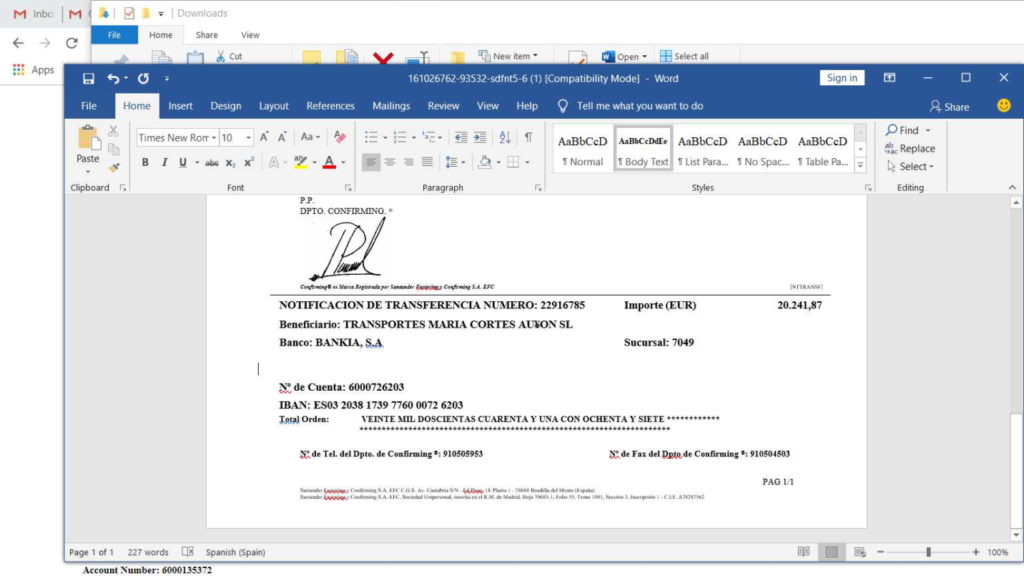The width and height of the screenshot is (1024, 576).
Task: Apply superscript formatting
Action: click(248, 163)
